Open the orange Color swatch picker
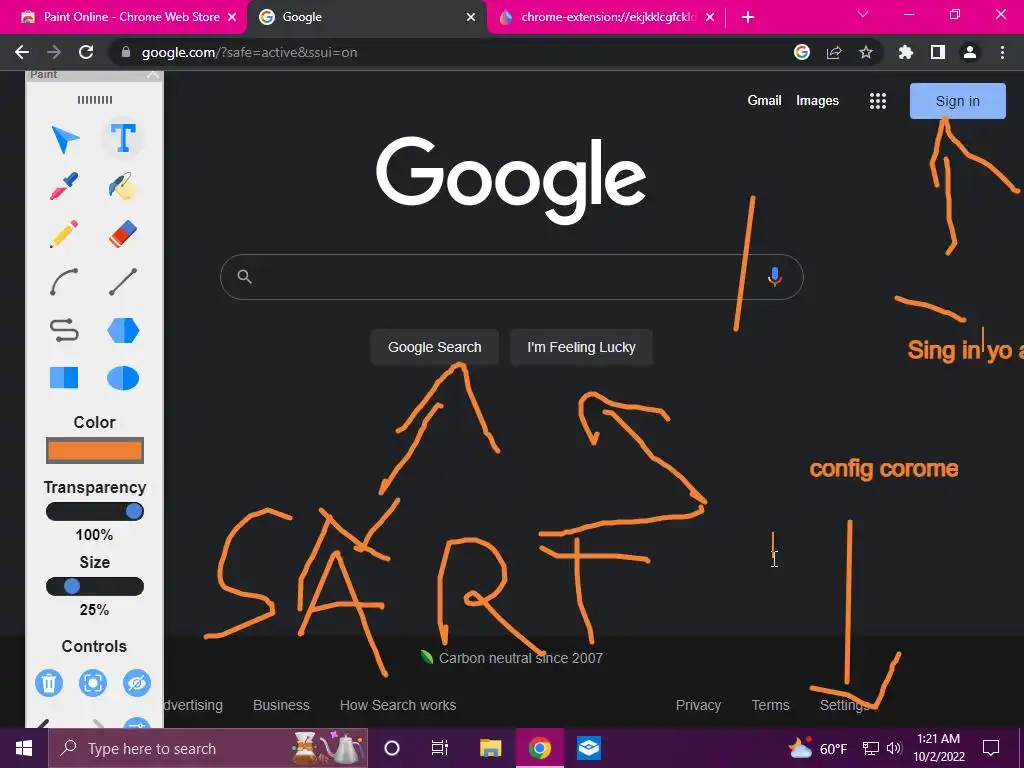Image resolution: width=1024 pixels, height=768 pixels. 95,451
